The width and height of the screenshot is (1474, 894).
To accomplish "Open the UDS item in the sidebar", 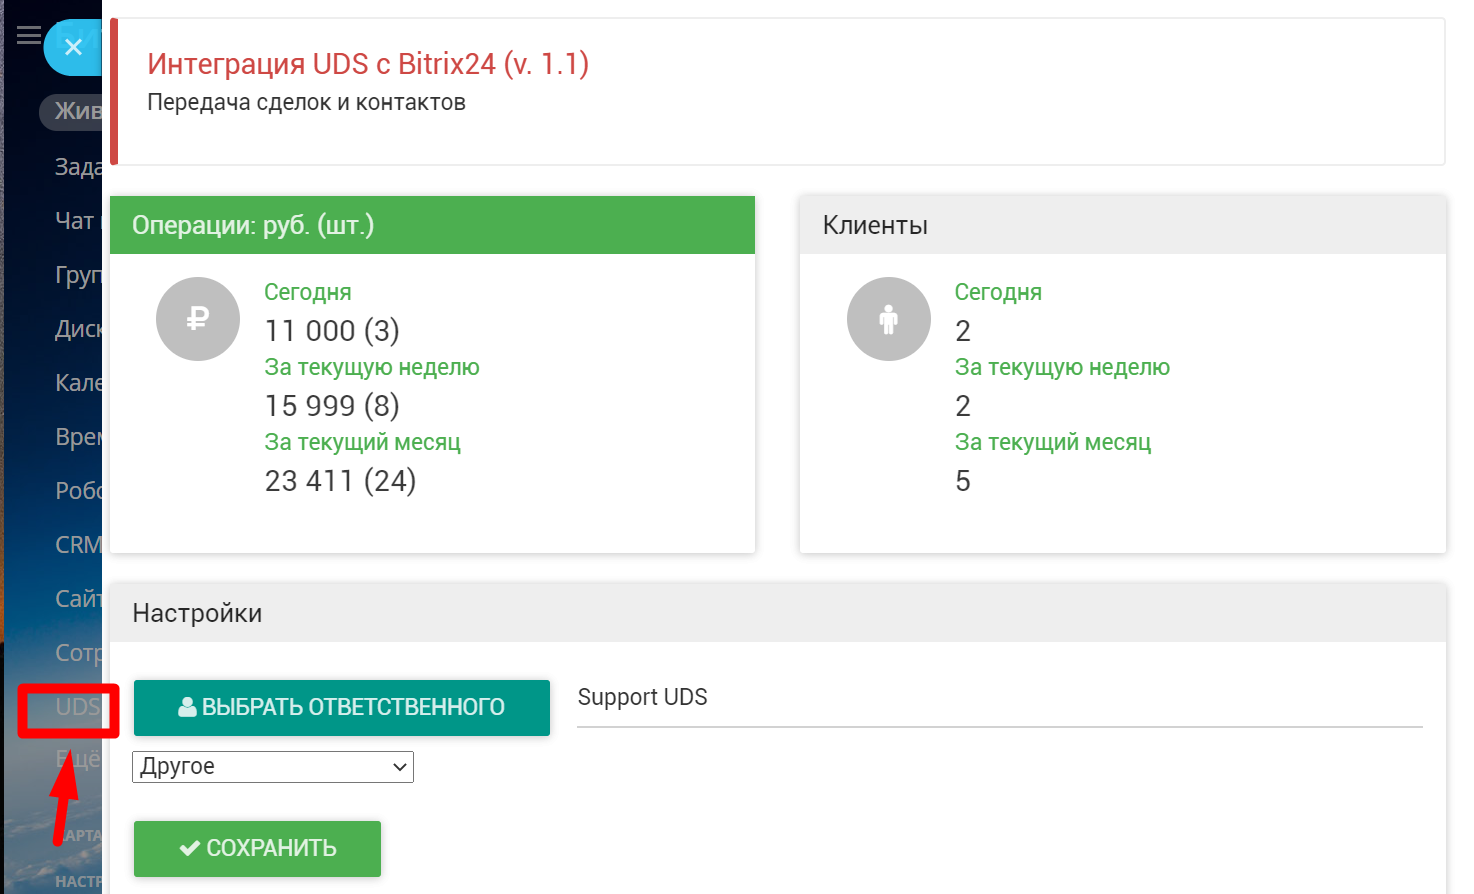I will pos(77,708).
